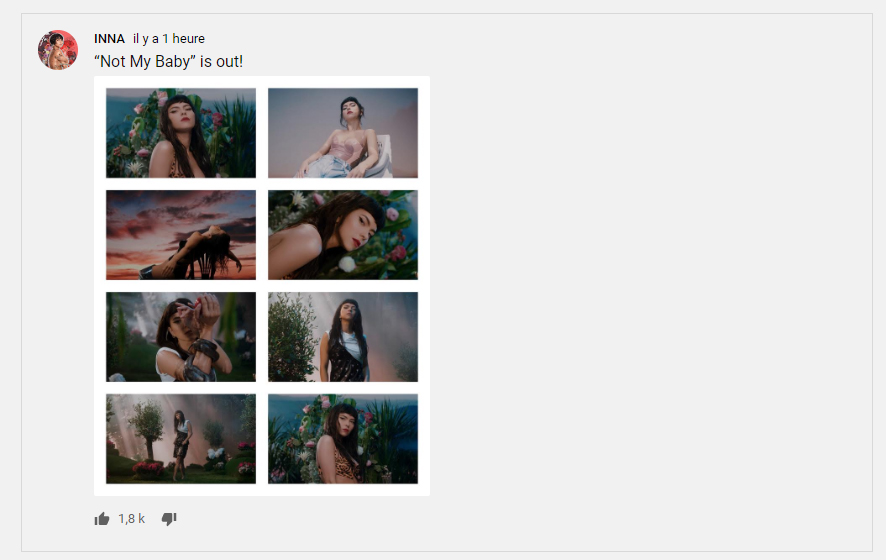The image size is (886, 560).
Task: Open INNA's round profile avatar
Action: point(58,50)
